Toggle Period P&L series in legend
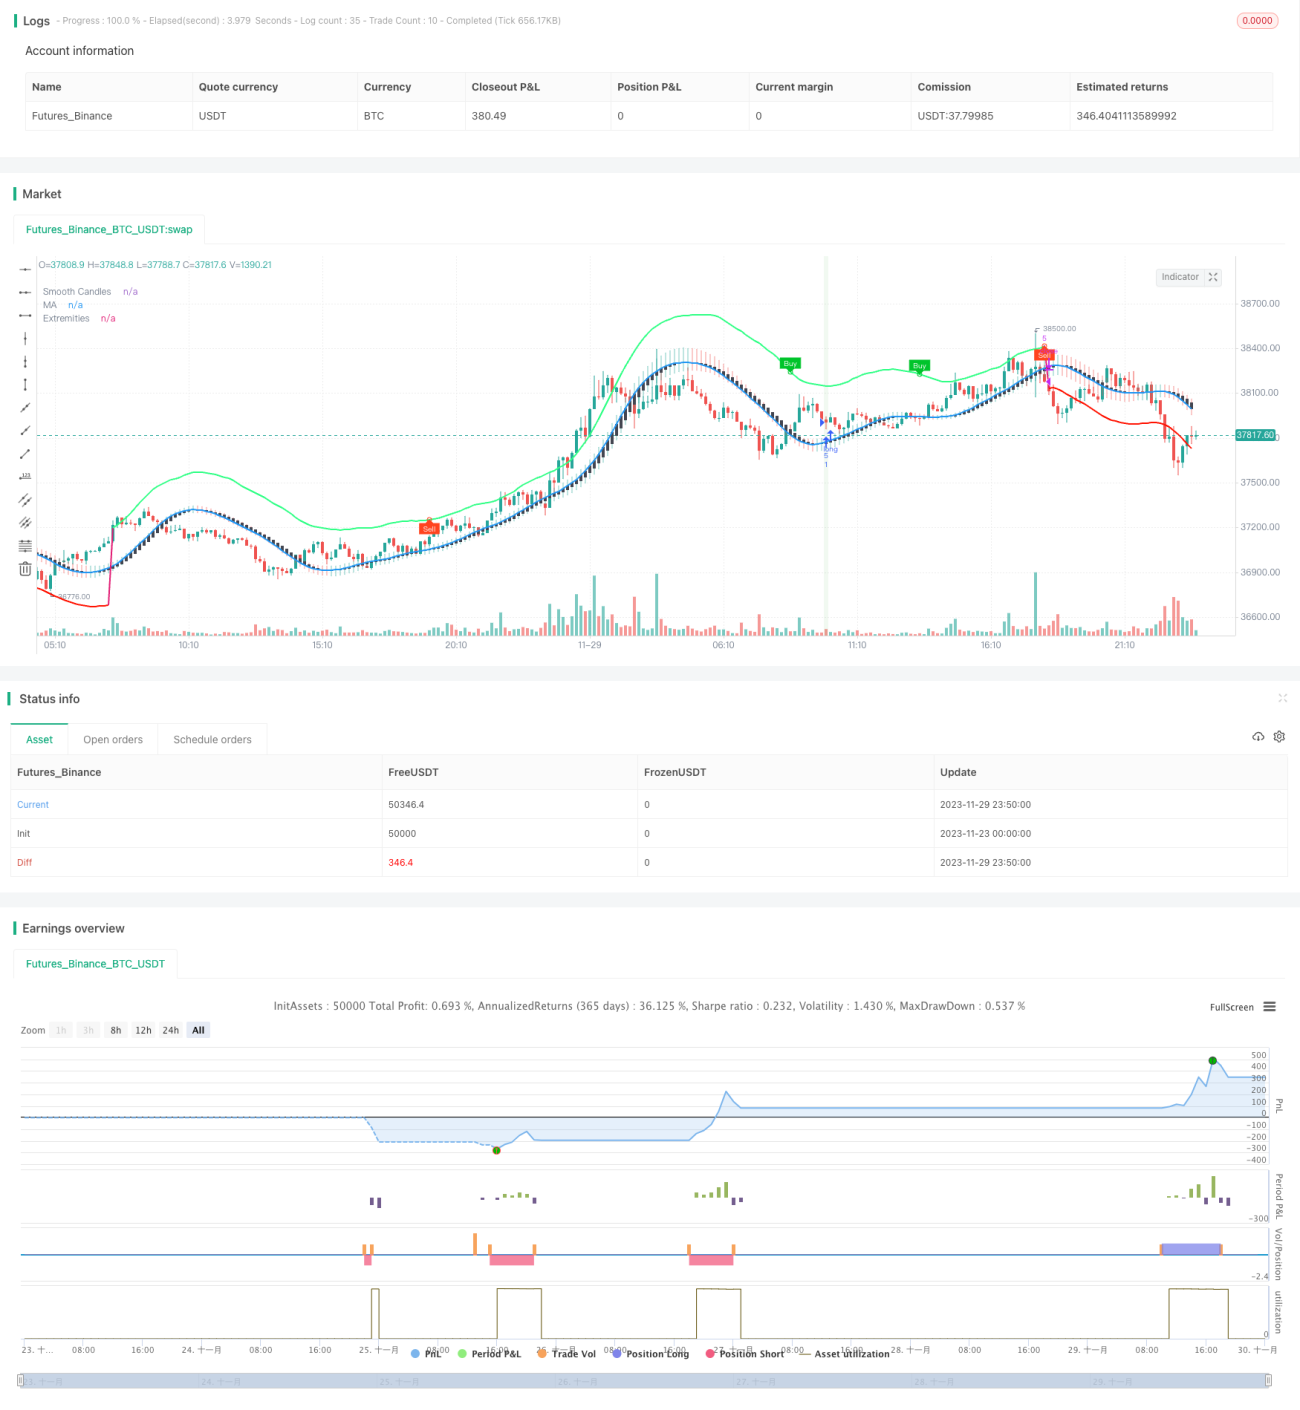The height and width of the screenshot is (1410, 1300). click(489, 1353)
